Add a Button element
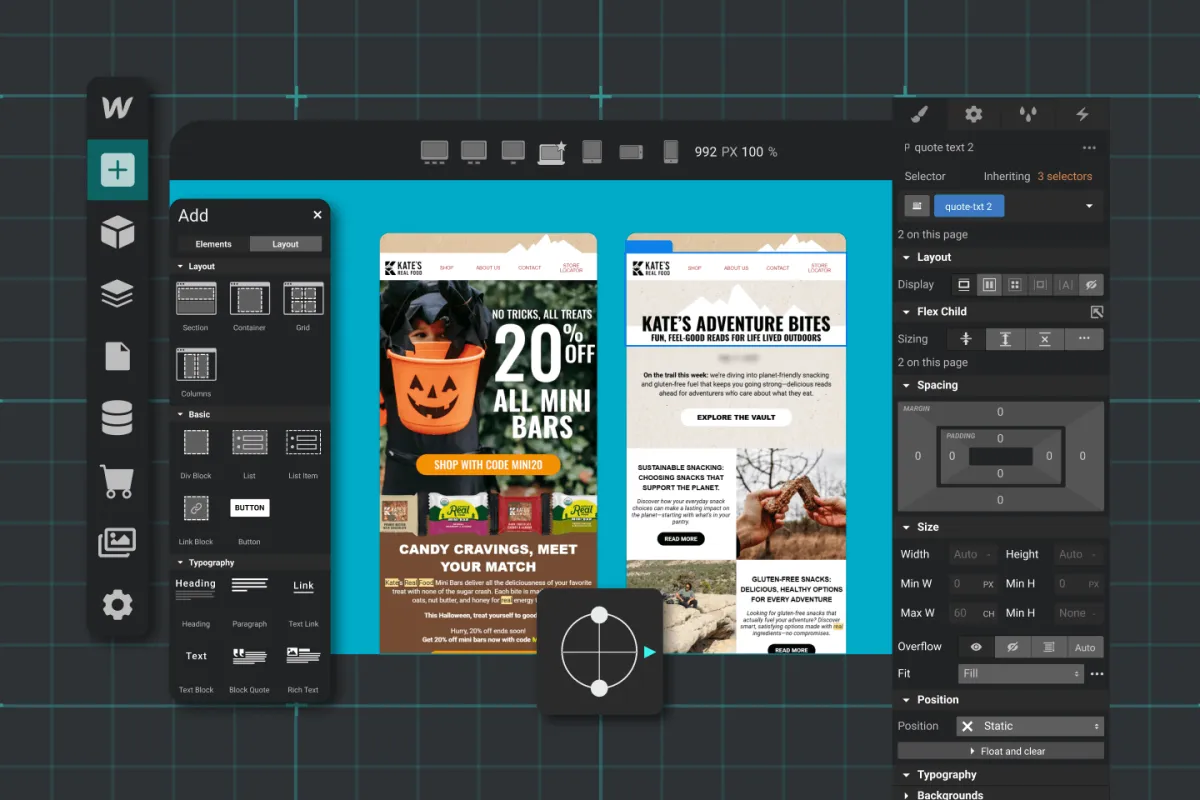This screenshot has height=800, width=1200. [x=249, y=508]
